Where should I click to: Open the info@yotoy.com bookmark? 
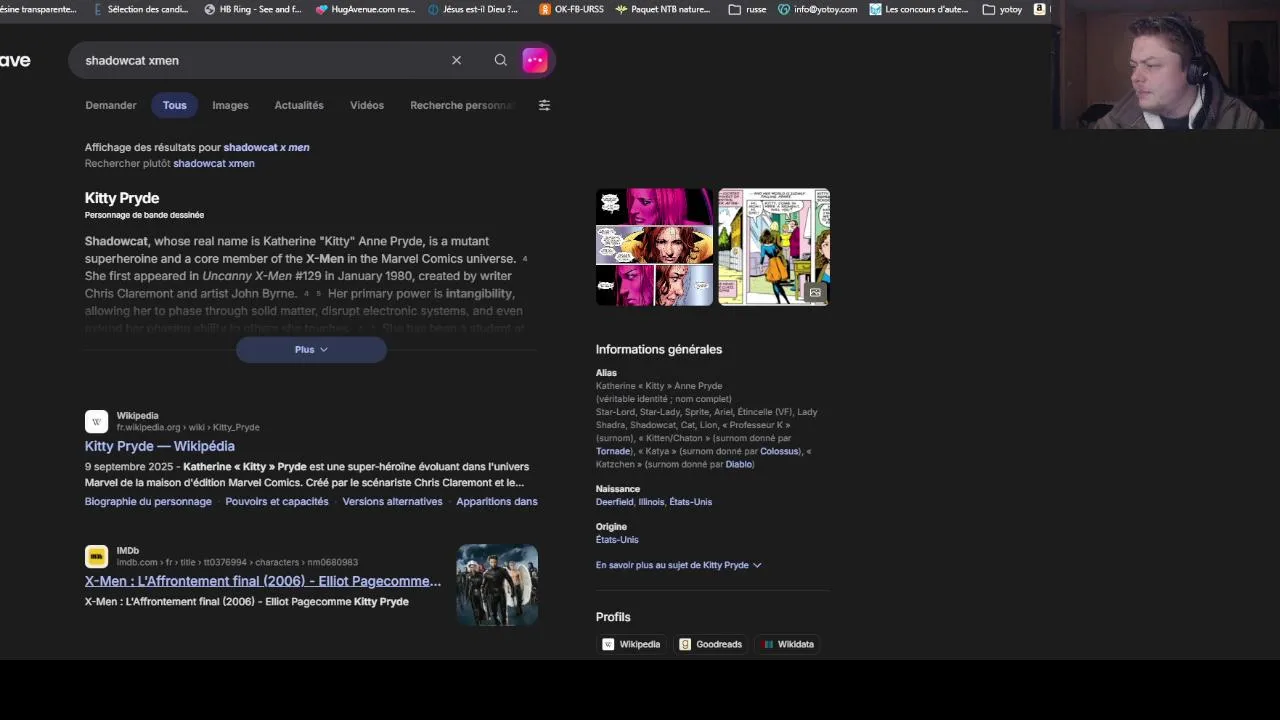[x=818, y=9]
